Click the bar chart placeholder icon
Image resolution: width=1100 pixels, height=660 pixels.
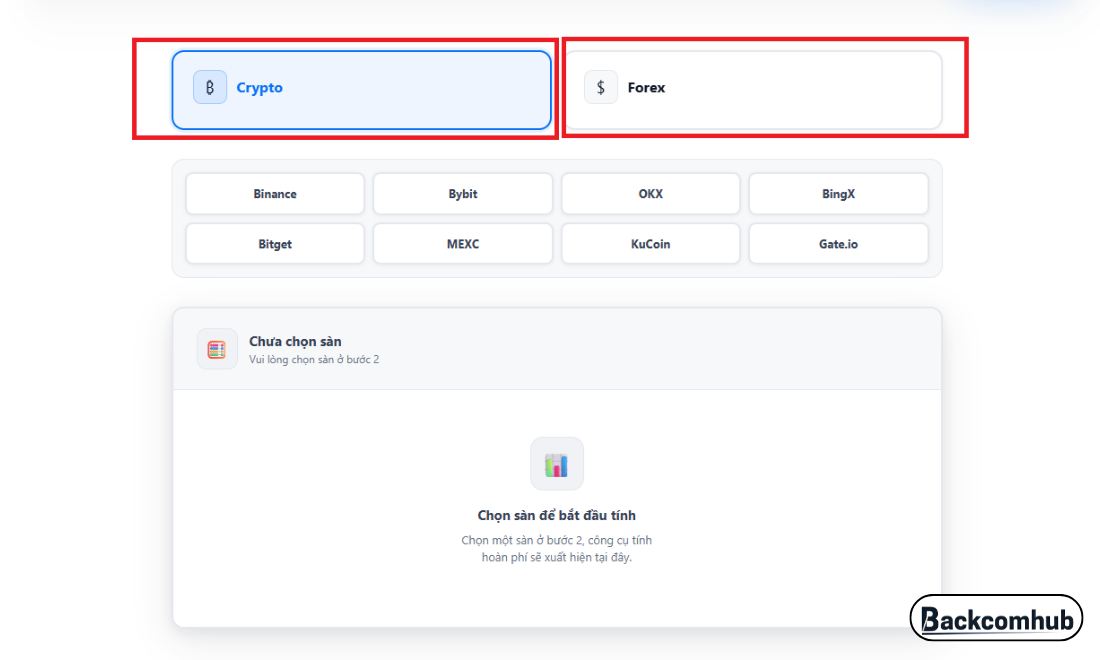coord(557,464)
